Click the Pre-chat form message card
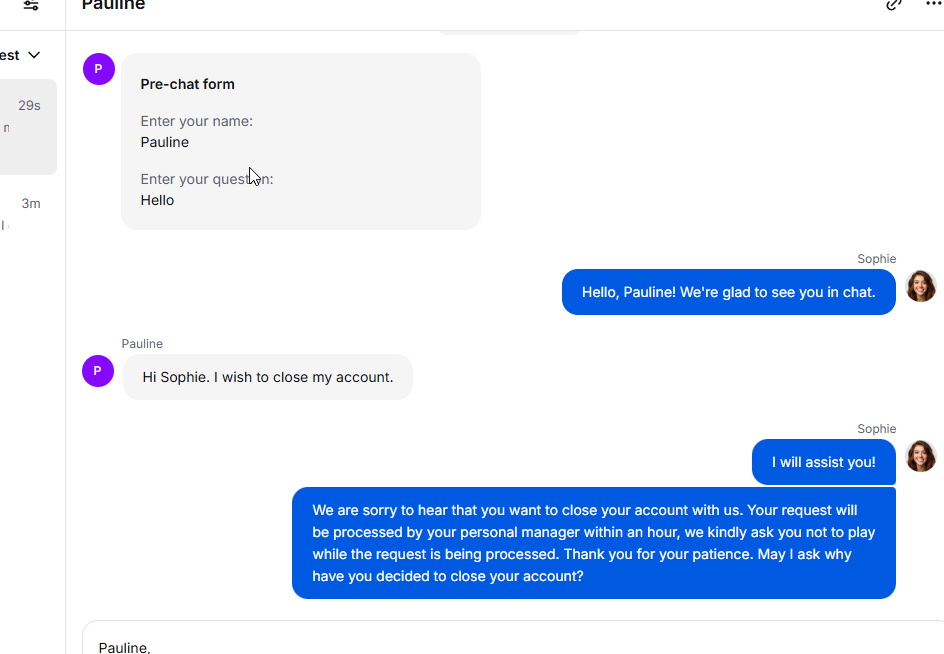Image resolution: width=944 pixels, height=654 pixels. click(300, 141)
